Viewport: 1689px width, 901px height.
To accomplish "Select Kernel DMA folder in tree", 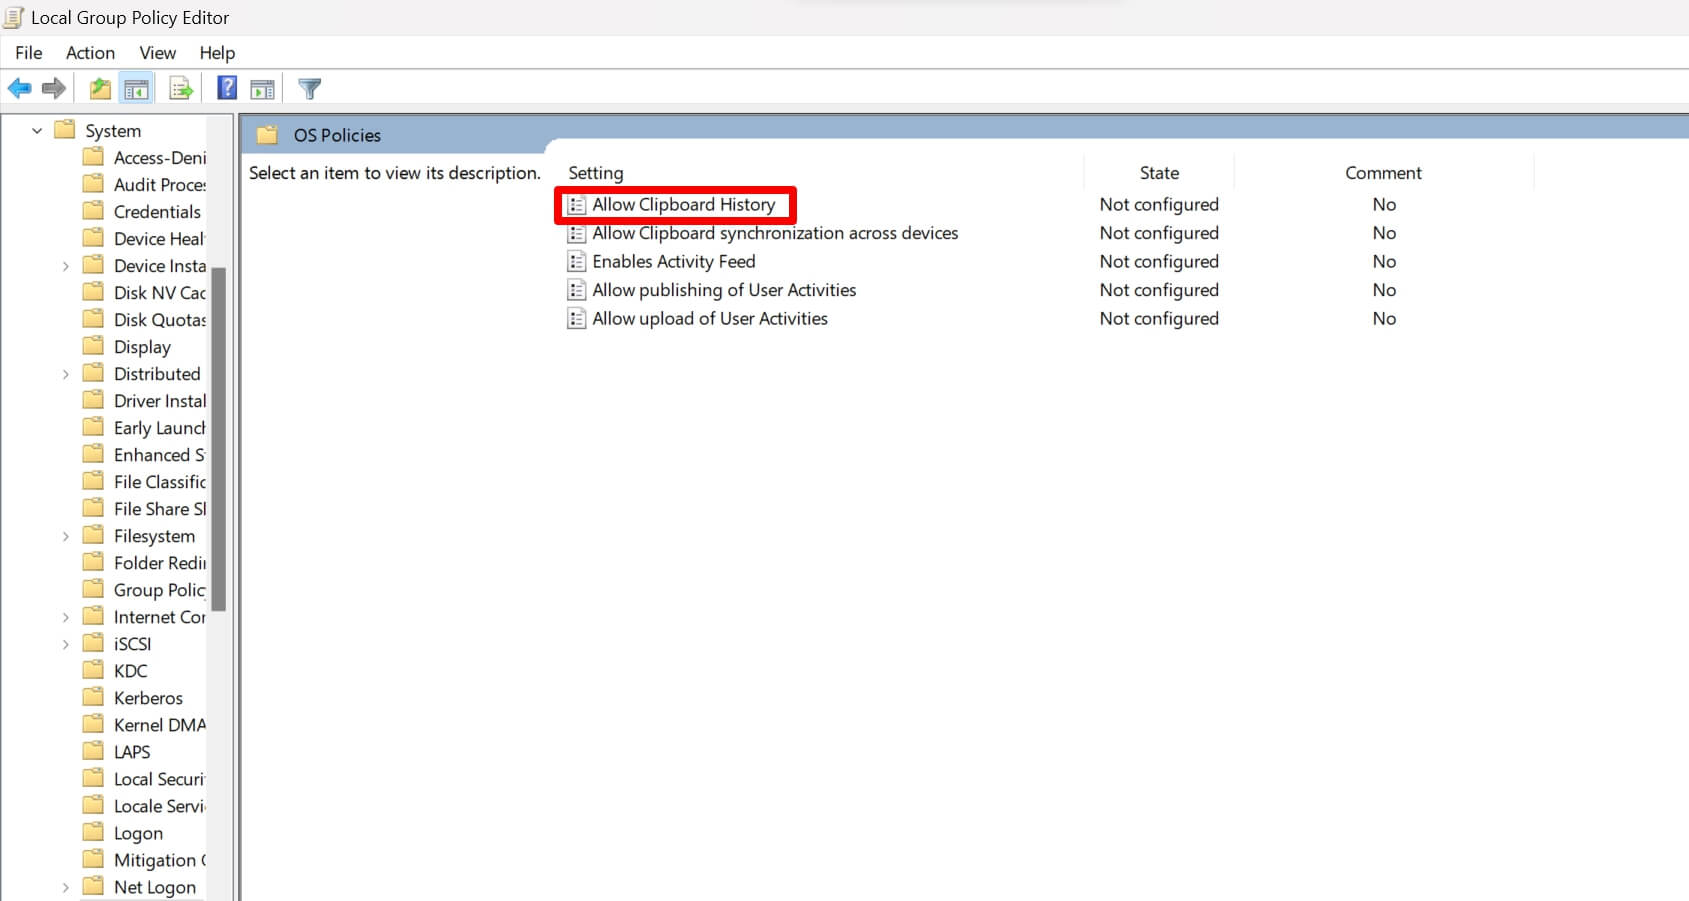I will [x=160, y=725].
